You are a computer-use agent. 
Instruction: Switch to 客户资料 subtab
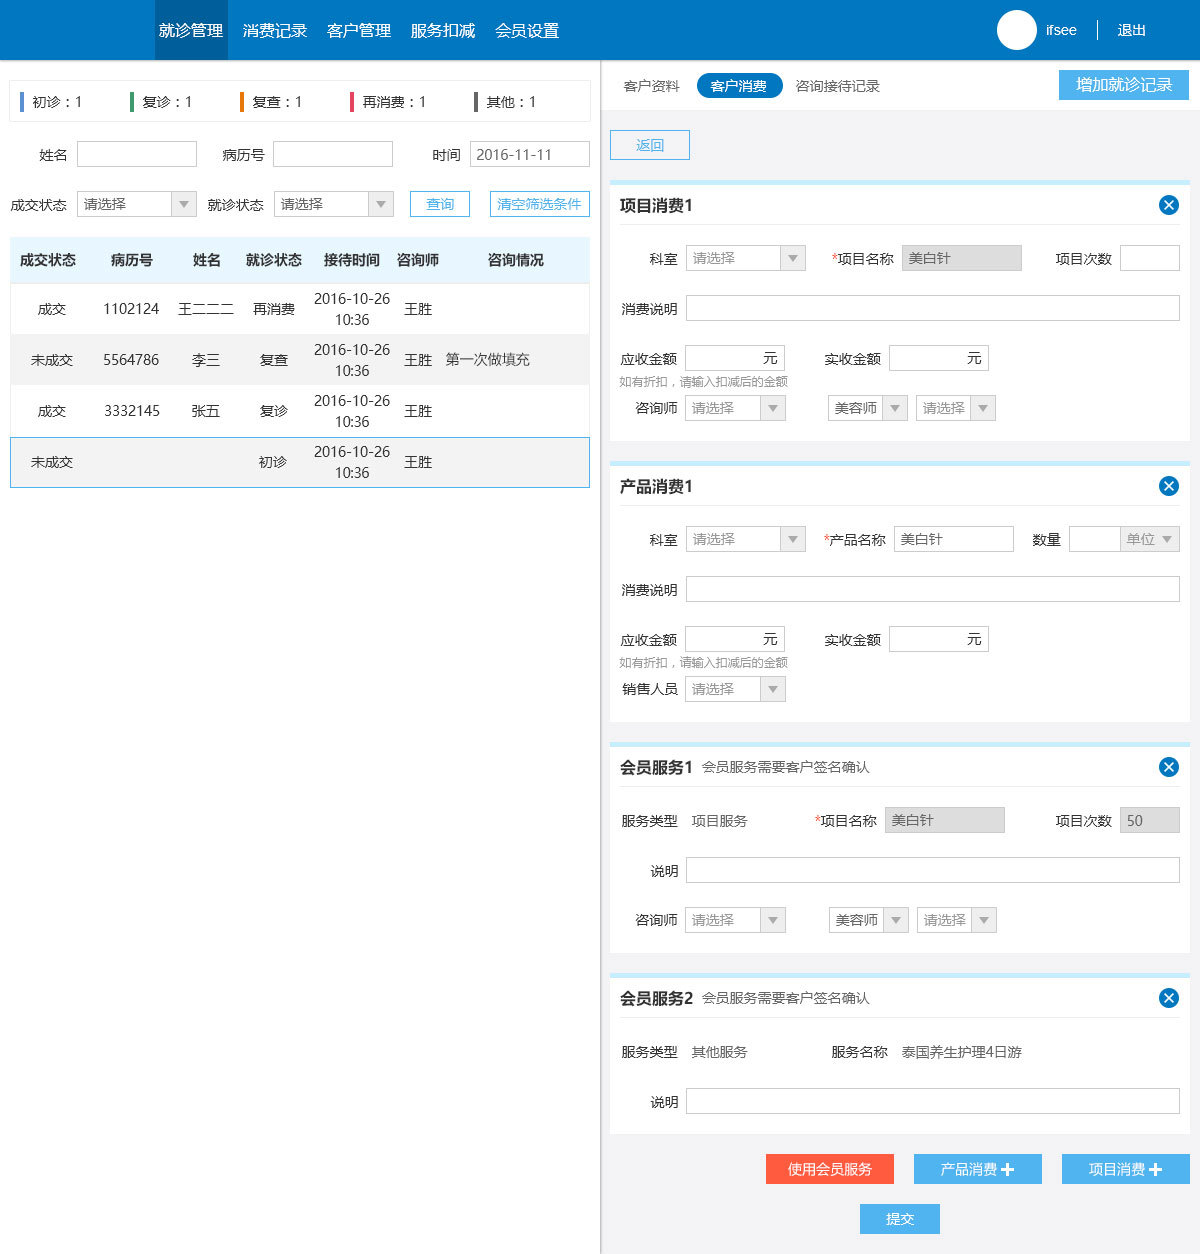[x=651, y=86]
